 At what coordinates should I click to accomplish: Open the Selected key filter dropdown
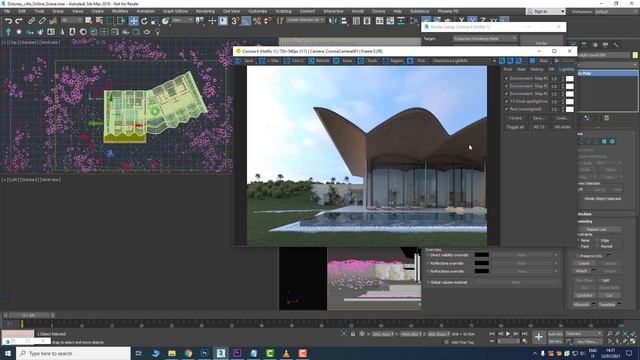(584, 334)
